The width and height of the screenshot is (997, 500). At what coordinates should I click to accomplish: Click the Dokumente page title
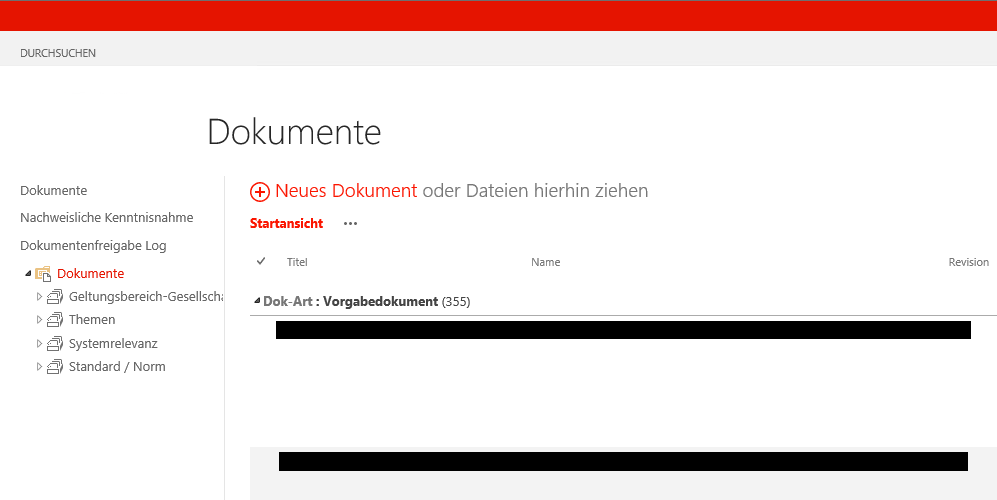click(x=294, y=132)
